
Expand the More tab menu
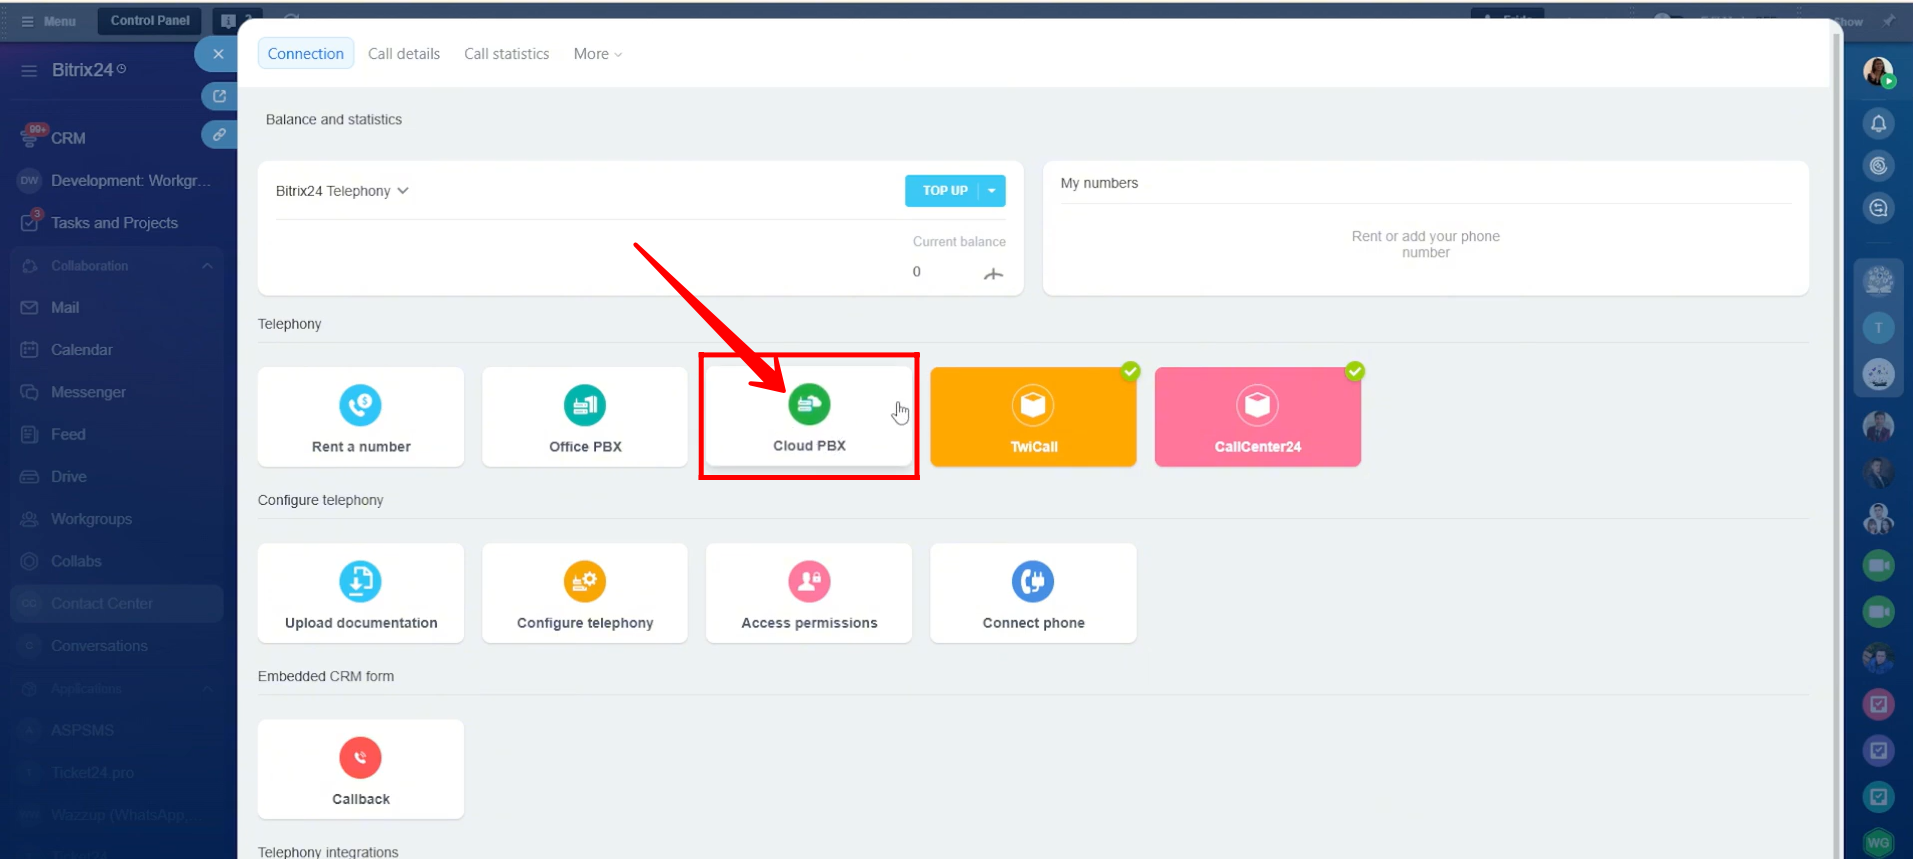pyautogui.click(x=597, y=54)
